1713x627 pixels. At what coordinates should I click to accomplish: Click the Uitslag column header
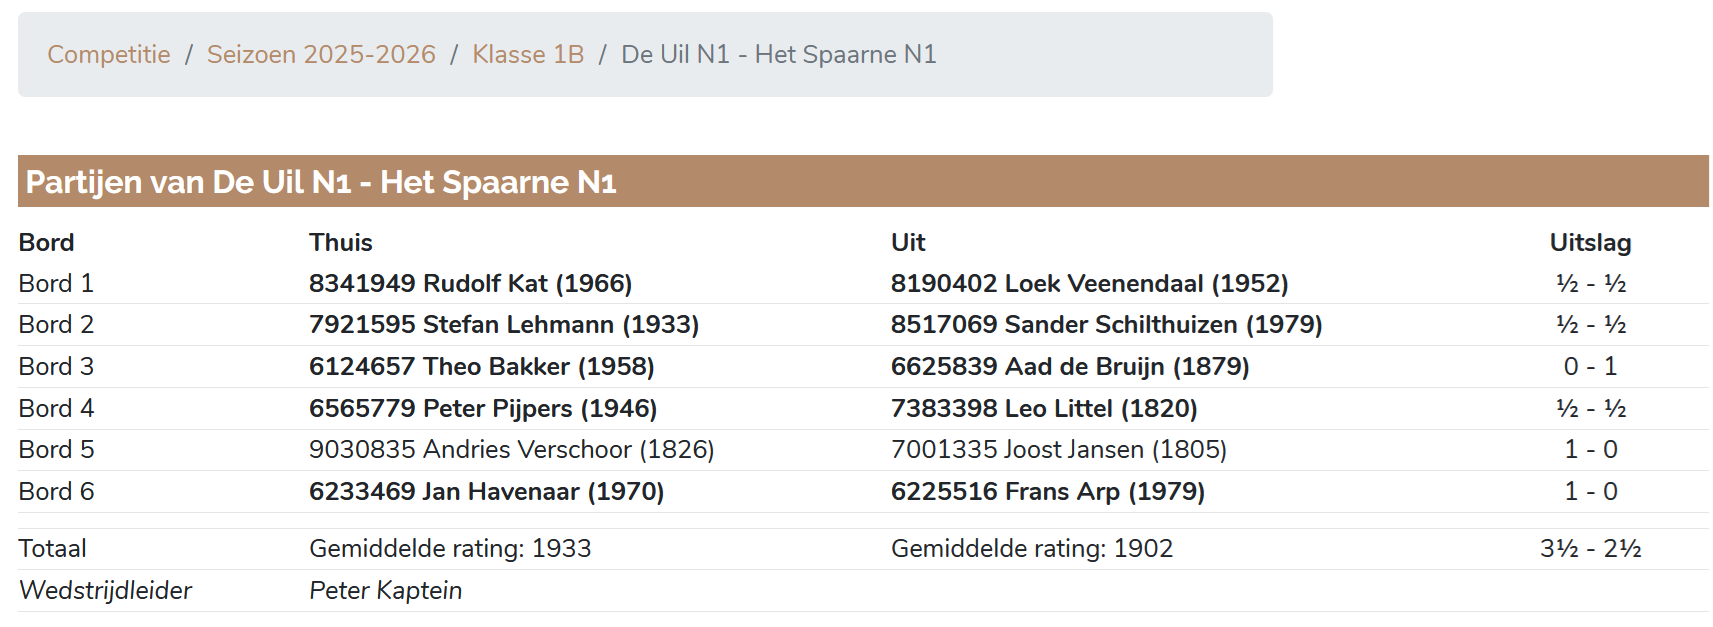pyautogui.click(x=1590, y=242)
